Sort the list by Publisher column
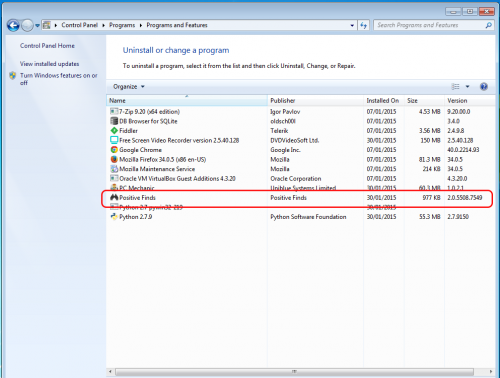The width and height of the screenshot is (500, 378). (x=315, y=101)
